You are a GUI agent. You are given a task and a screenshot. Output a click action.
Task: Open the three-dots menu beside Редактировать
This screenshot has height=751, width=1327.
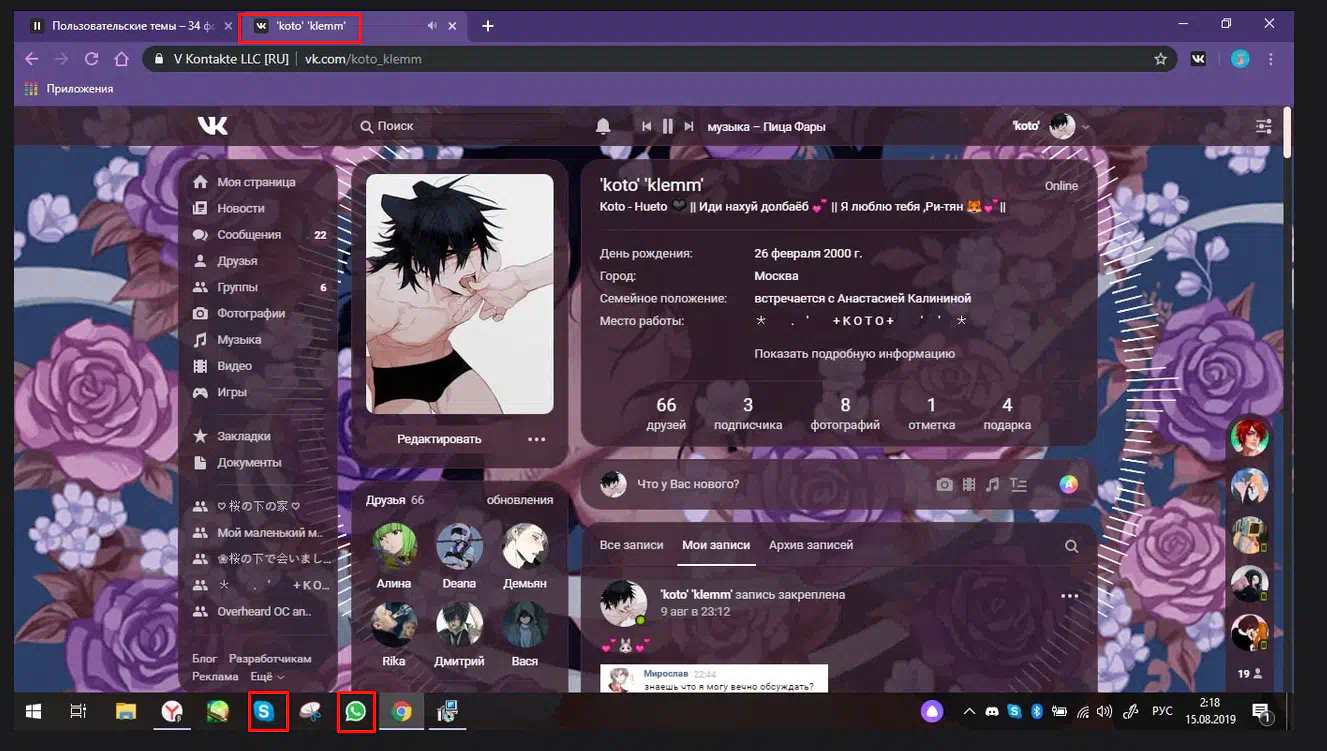pos(537,439)
